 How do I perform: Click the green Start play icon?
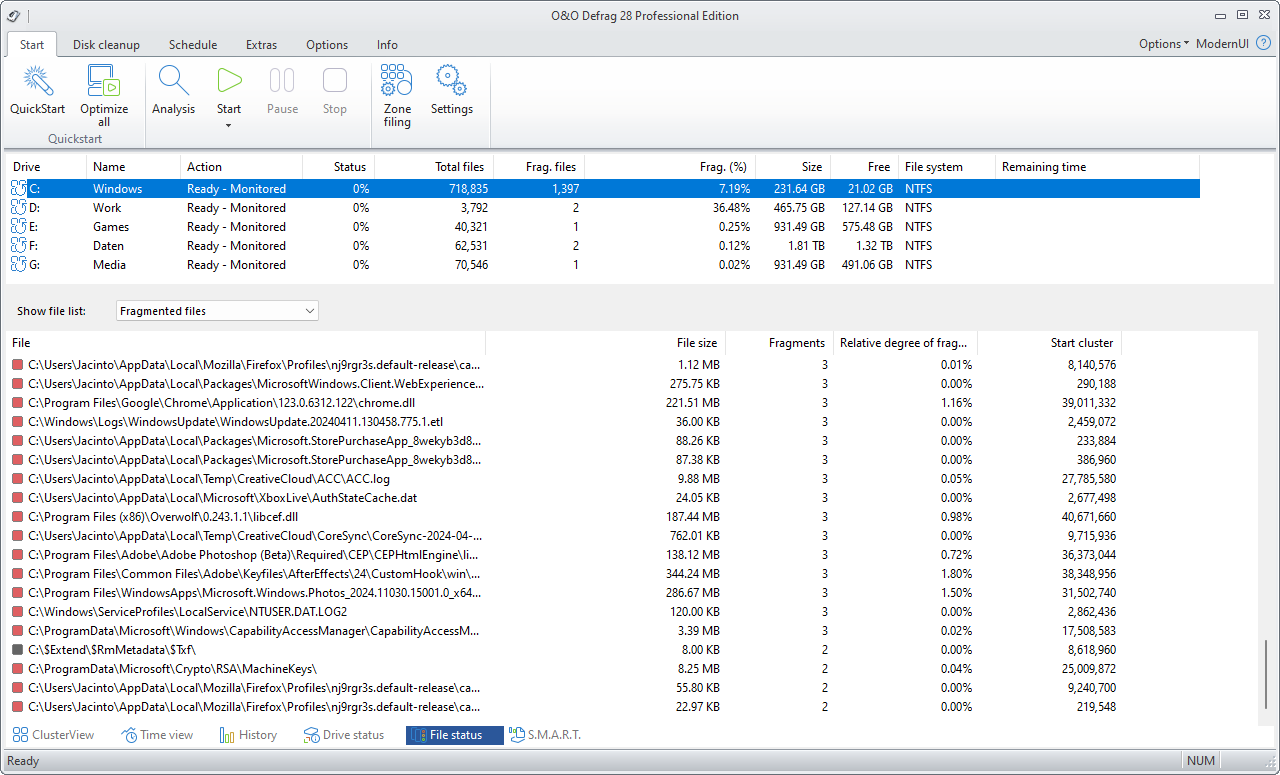point(229,81)
